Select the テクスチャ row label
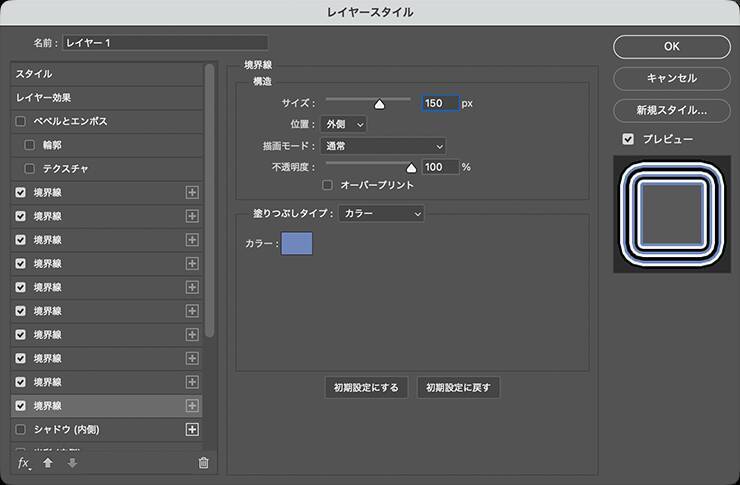Viewport: 740px width, 485px height. pyautogui.click(x=66, y=168)
